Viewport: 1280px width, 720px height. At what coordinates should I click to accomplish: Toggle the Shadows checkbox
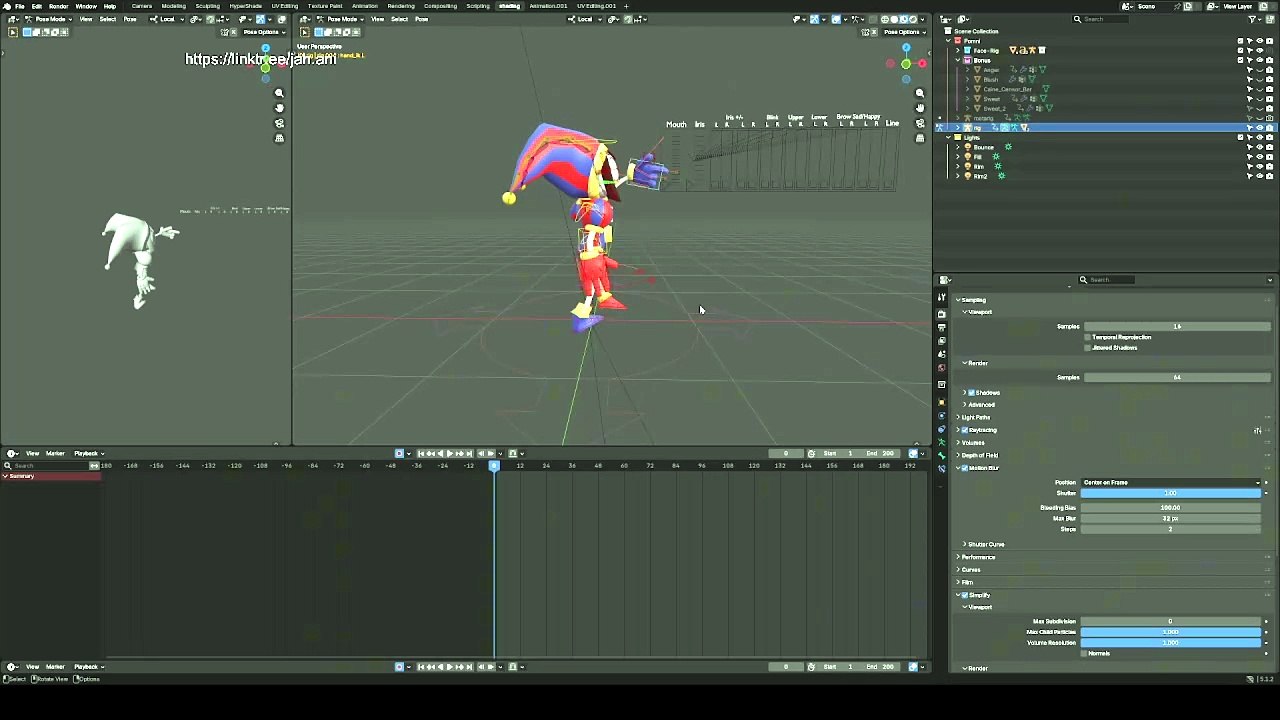pos(971,393)
